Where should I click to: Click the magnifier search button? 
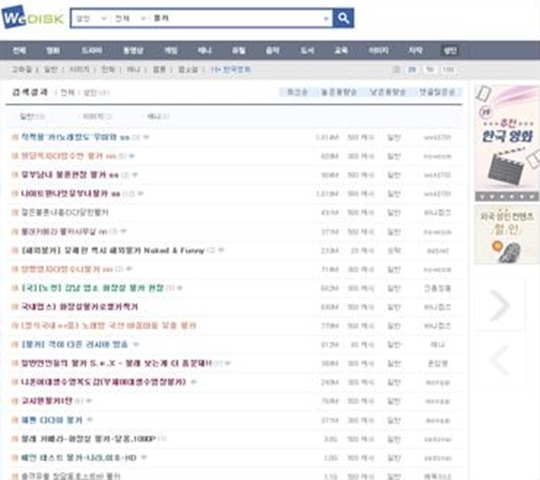[343, 18]
